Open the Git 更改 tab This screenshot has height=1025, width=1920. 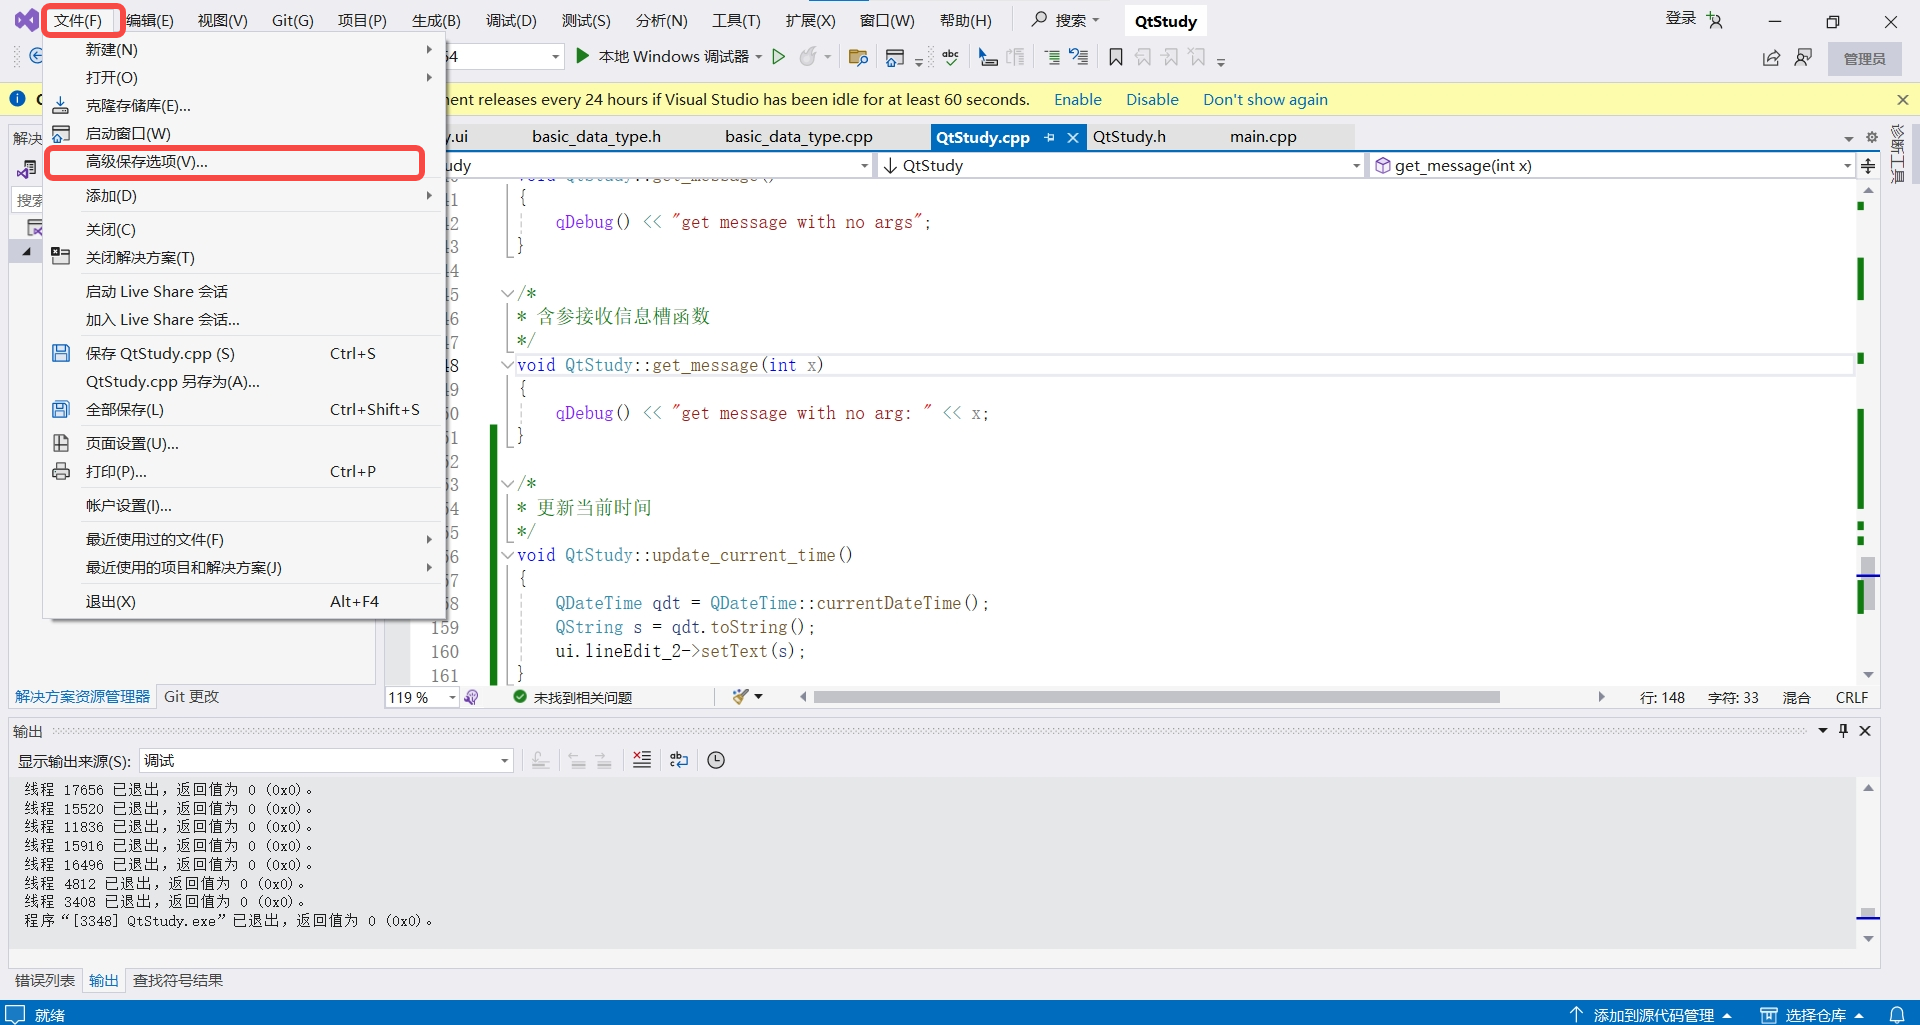pos(191,697)
